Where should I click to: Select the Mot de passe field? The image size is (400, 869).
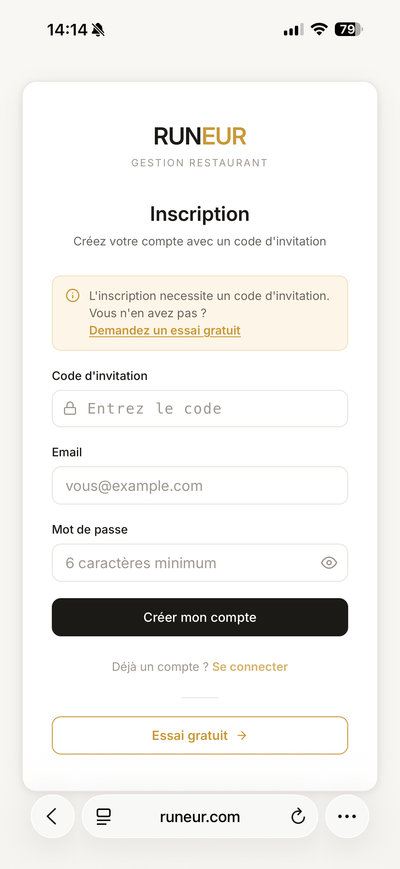tap(200, 563)
